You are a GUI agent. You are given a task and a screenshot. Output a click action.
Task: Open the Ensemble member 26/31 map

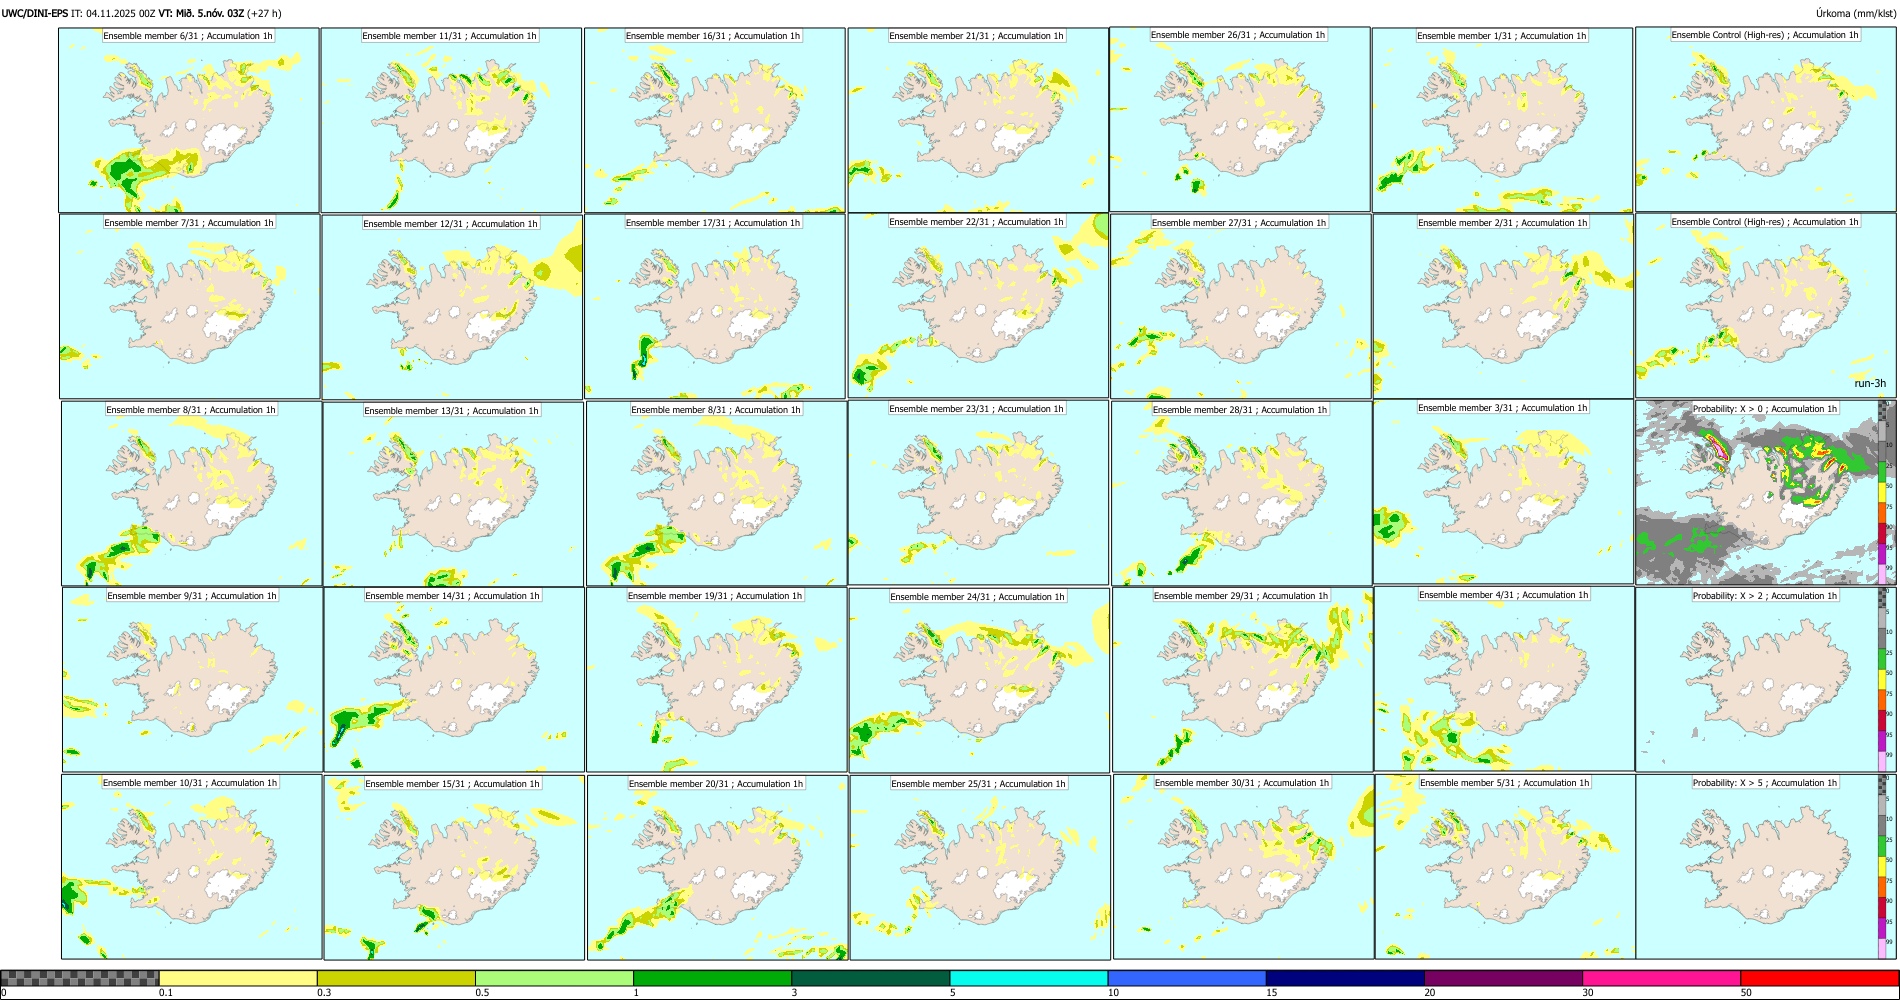[1240, 119]
